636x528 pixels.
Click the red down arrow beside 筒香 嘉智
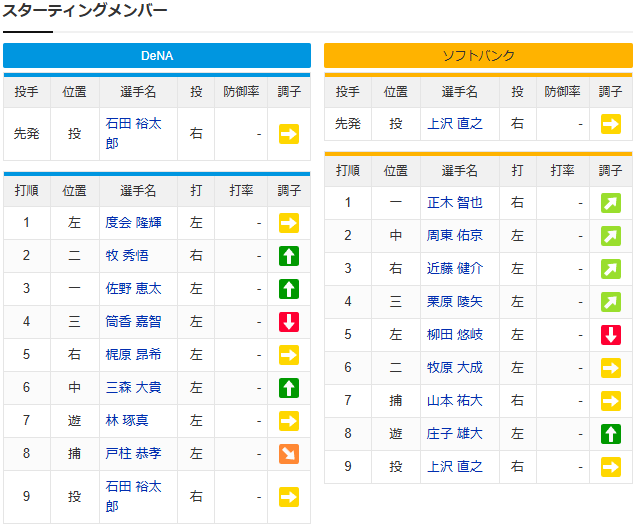pyautogui.click(x=289, y=322)
